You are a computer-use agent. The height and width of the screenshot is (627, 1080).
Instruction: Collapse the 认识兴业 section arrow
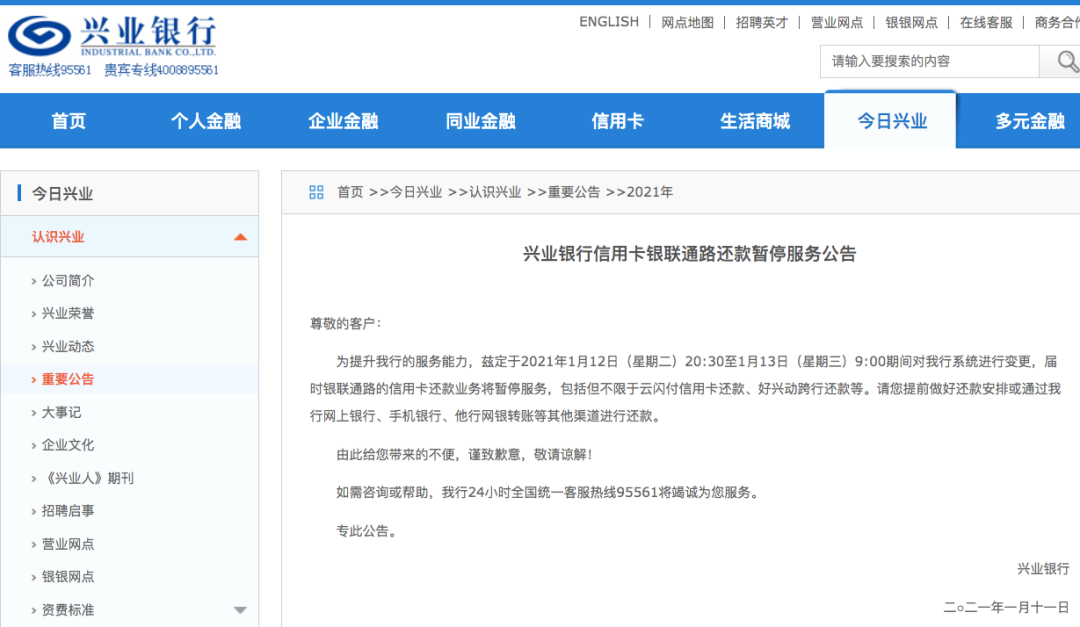[x=240, y=237]
